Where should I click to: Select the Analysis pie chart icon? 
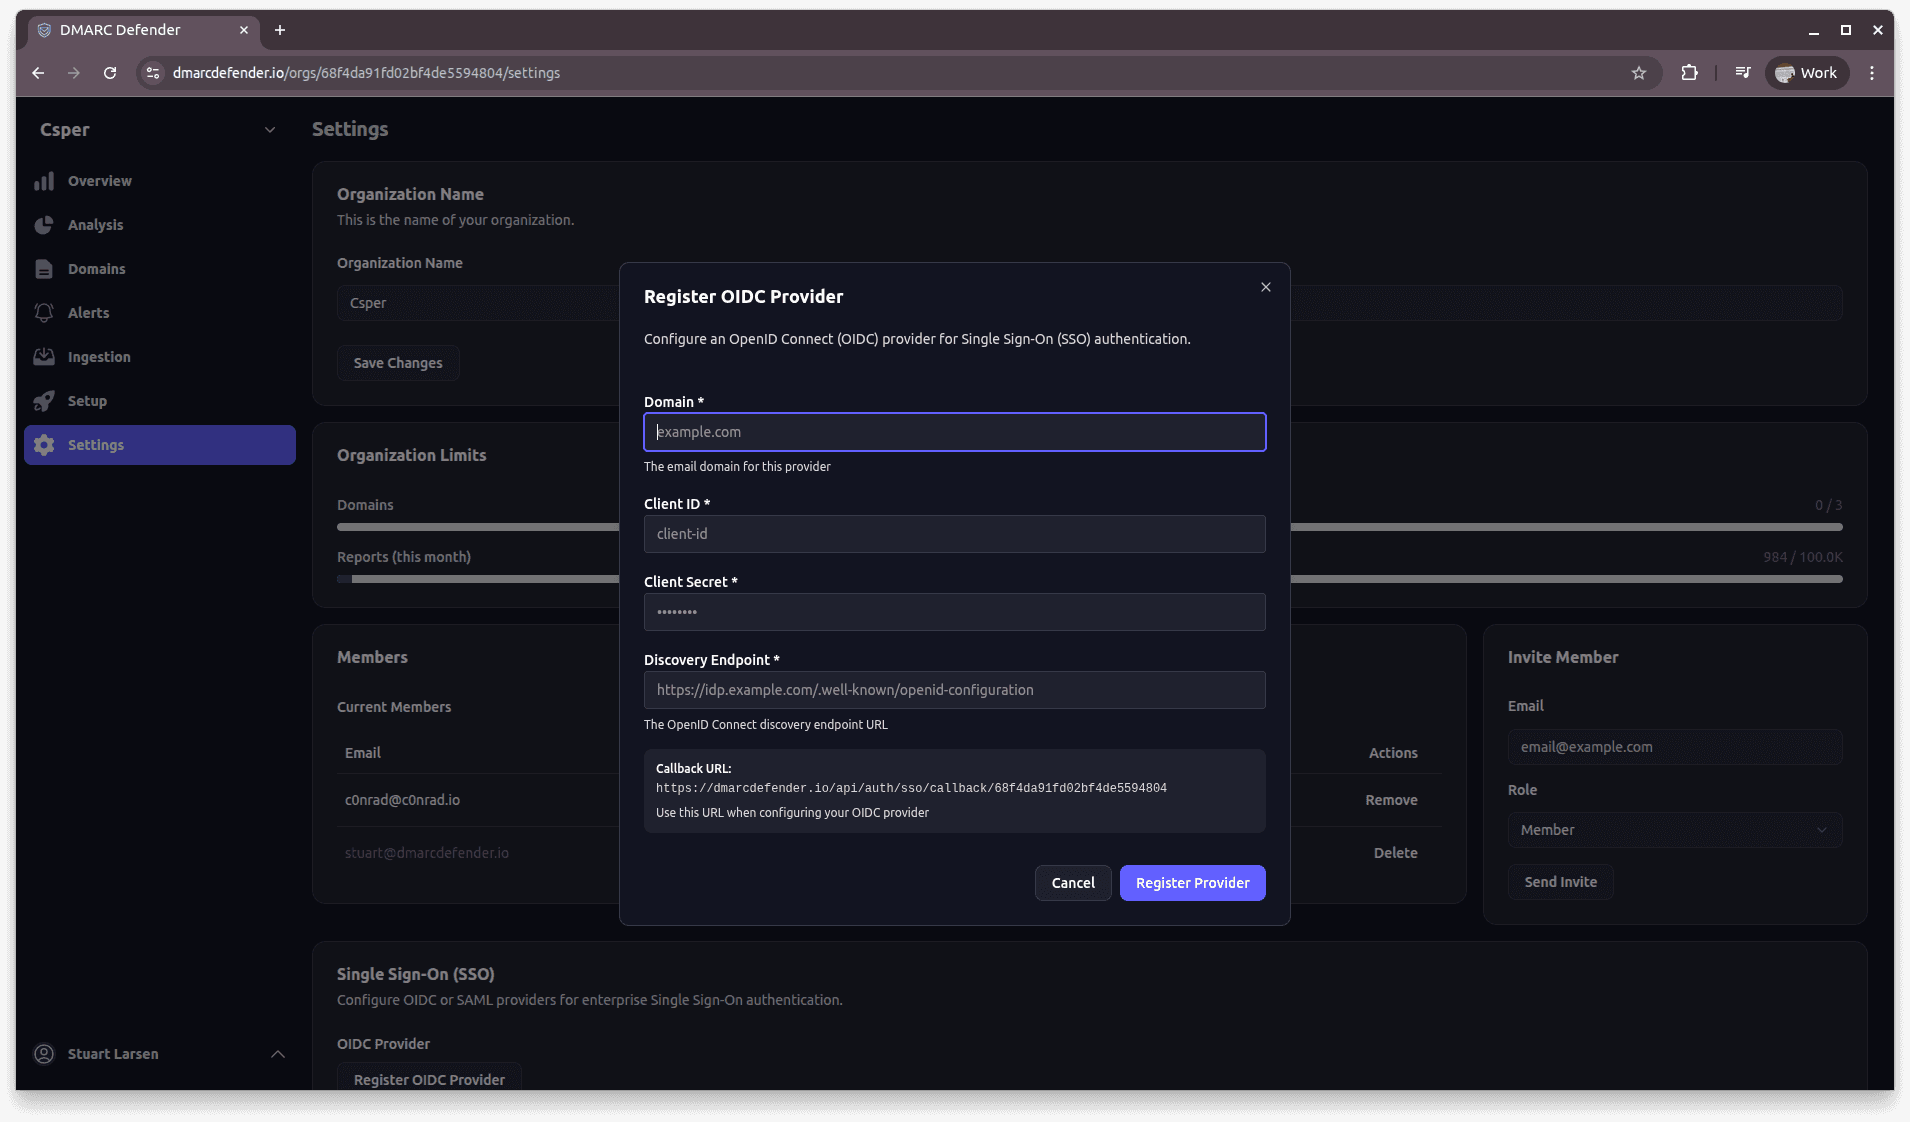pyautogui.click(x=45, y=225)
